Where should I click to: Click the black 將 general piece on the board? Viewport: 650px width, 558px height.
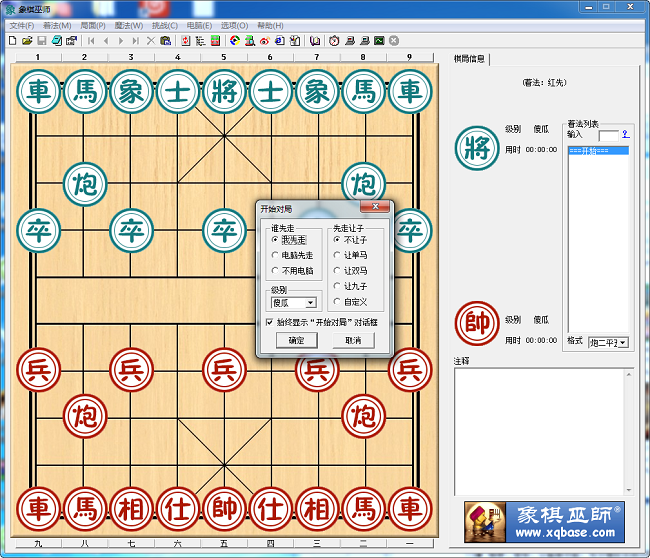[x=224, y=91]
